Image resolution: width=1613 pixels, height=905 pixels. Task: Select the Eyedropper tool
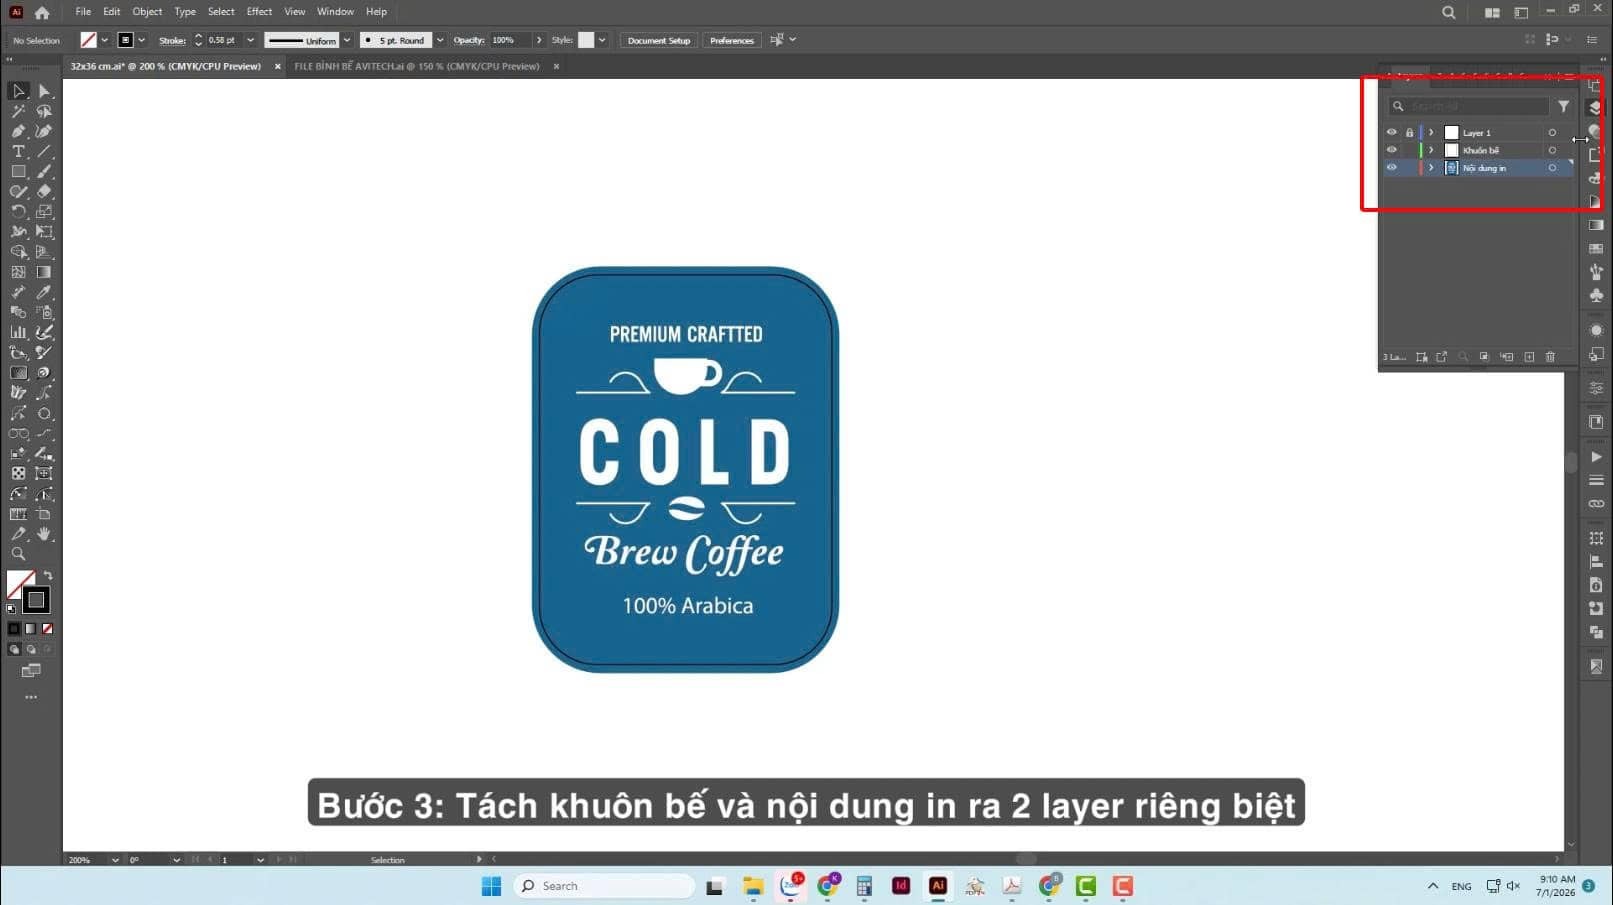(44, 292)
